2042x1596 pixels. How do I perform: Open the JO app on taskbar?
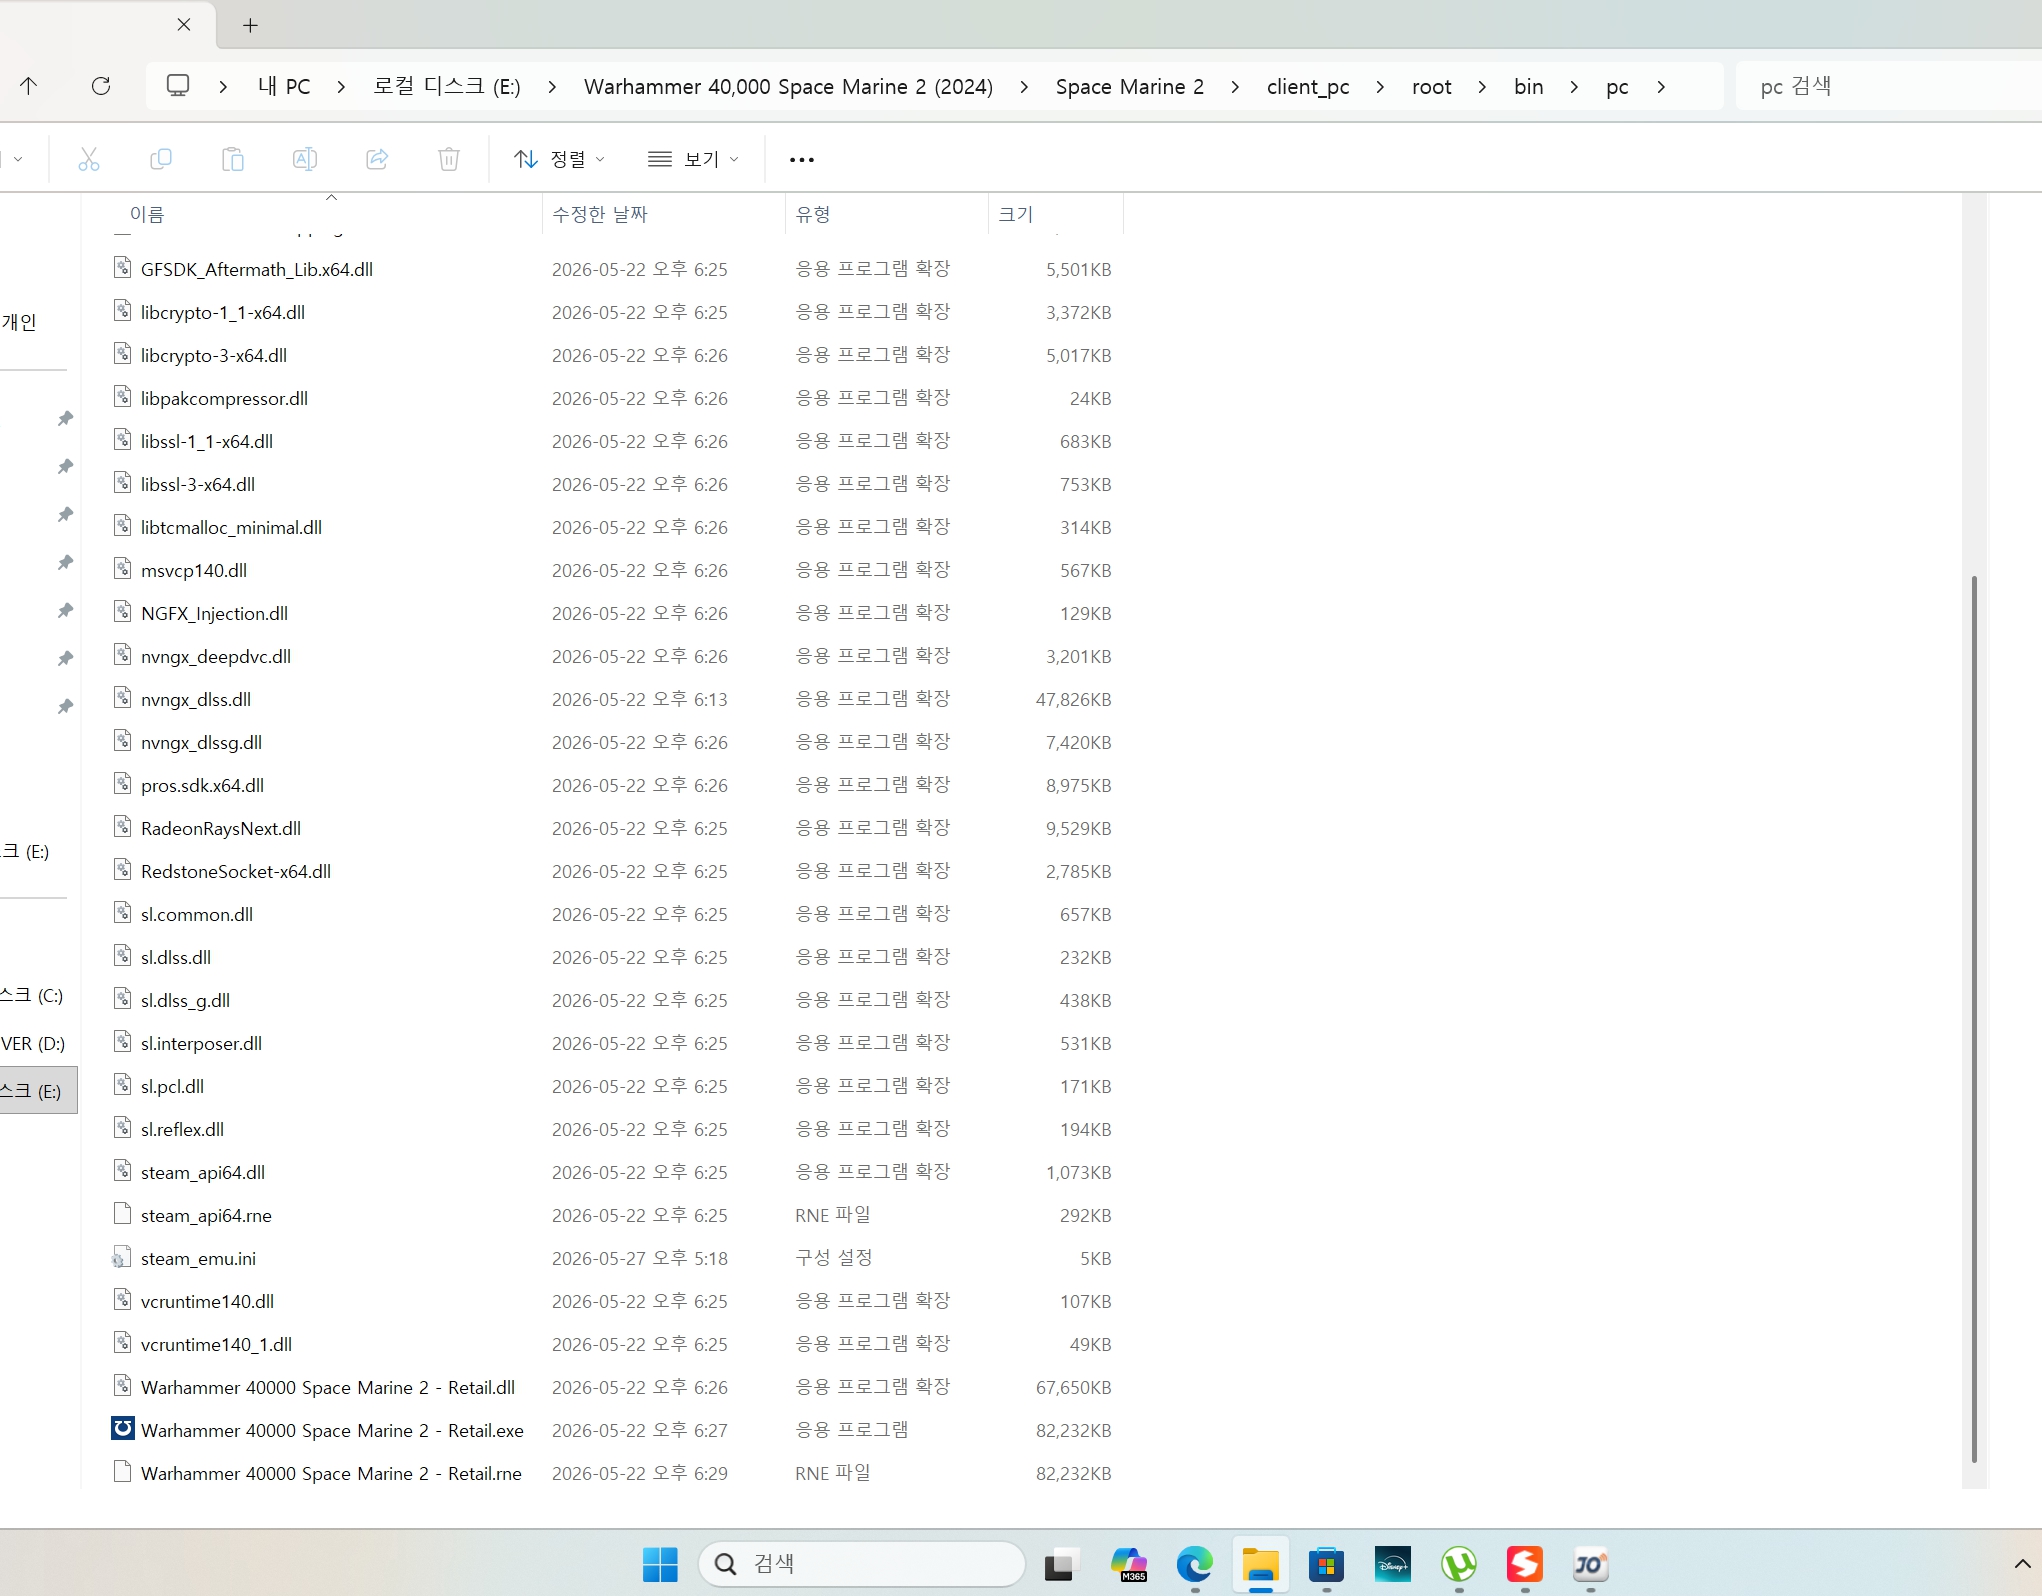coord(1591,1564)
